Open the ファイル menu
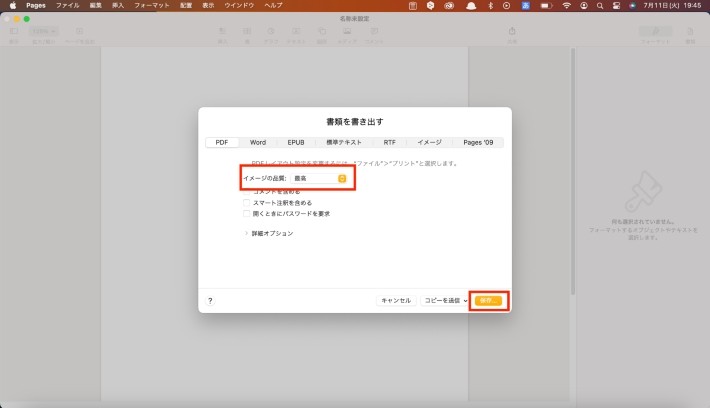710x408 pixels. [67, 5]
